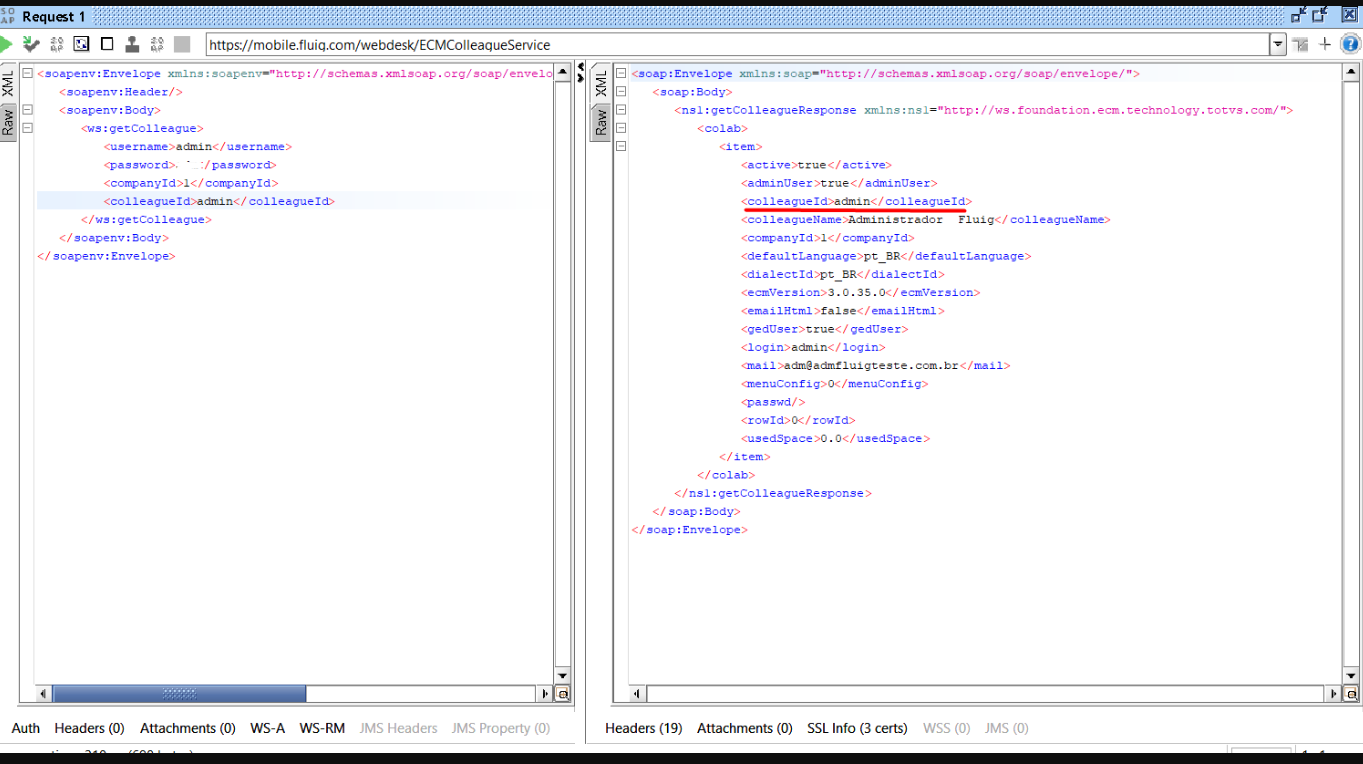Image resolution: width=1363 pixels, height=764 pixels.
Task: Open the endpoint URL dropdown arrow
Action: pyautogui.click(x=1277, y=44)
